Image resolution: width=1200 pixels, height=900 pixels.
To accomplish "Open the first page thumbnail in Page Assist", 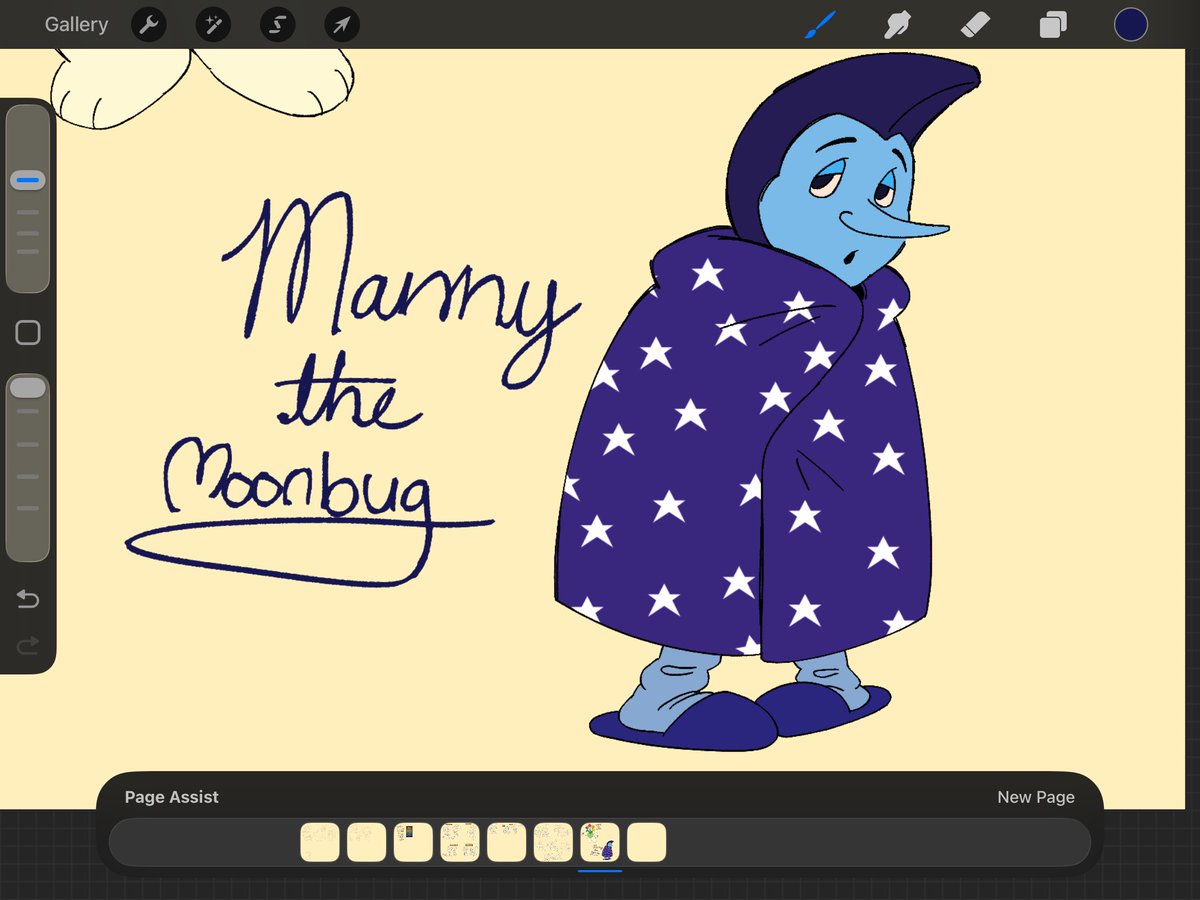I will tap(320, 842).
